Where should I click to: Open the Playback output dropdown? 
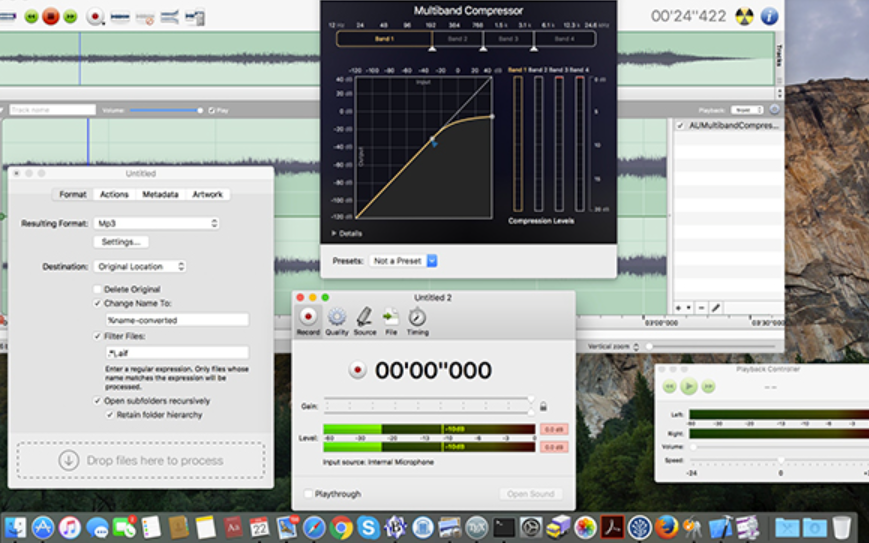click(x=747, y=110)
